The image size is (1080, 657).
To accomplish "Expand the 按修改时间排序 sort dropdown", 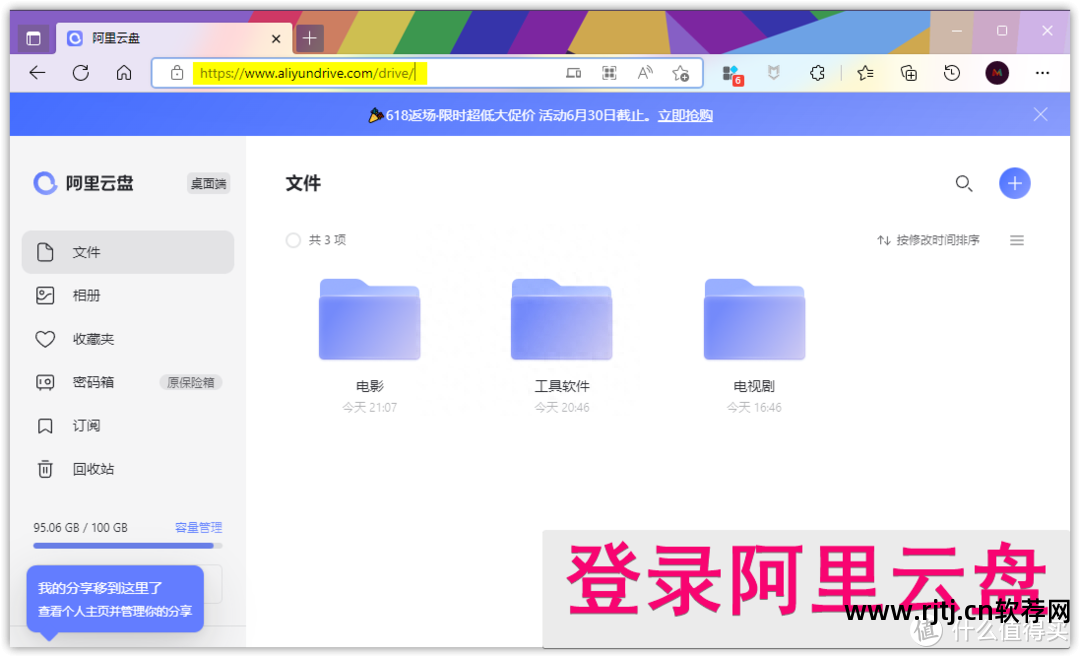I will (928, 240).
